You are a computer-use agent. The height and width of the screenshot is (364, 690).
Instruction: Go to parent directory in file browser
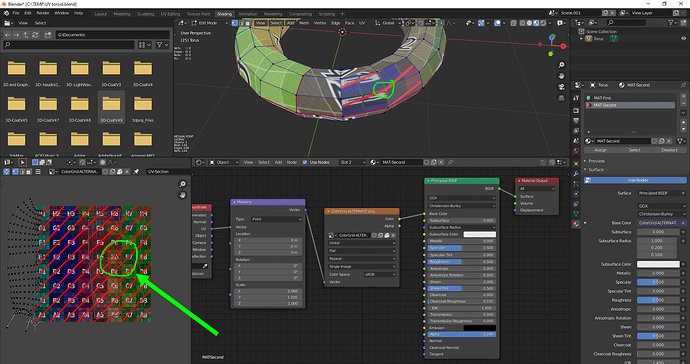26,34
